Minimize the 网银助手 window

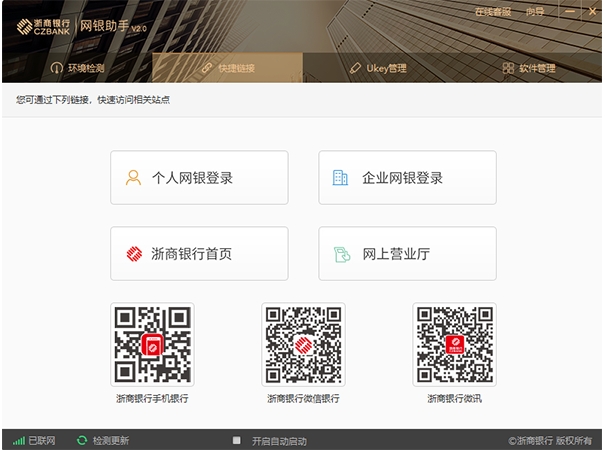pos(570,12)
